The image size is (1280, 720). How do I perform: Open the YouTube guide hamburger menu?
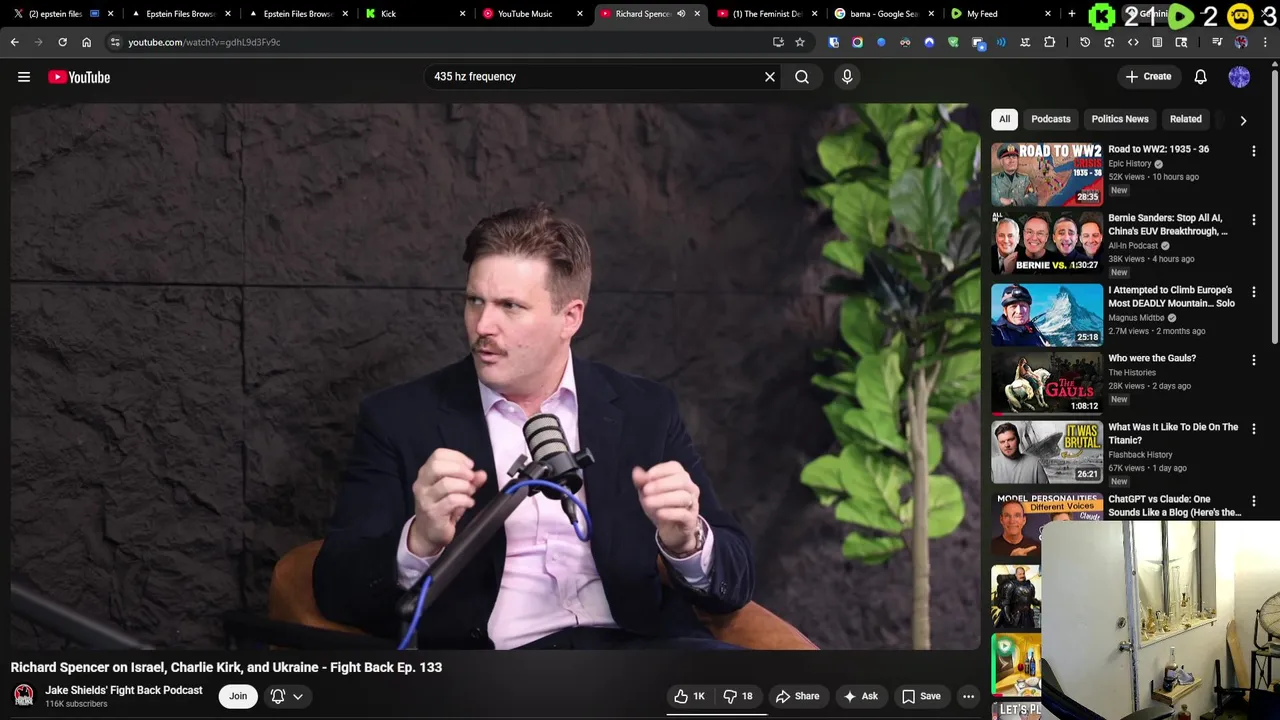(24, 77)
